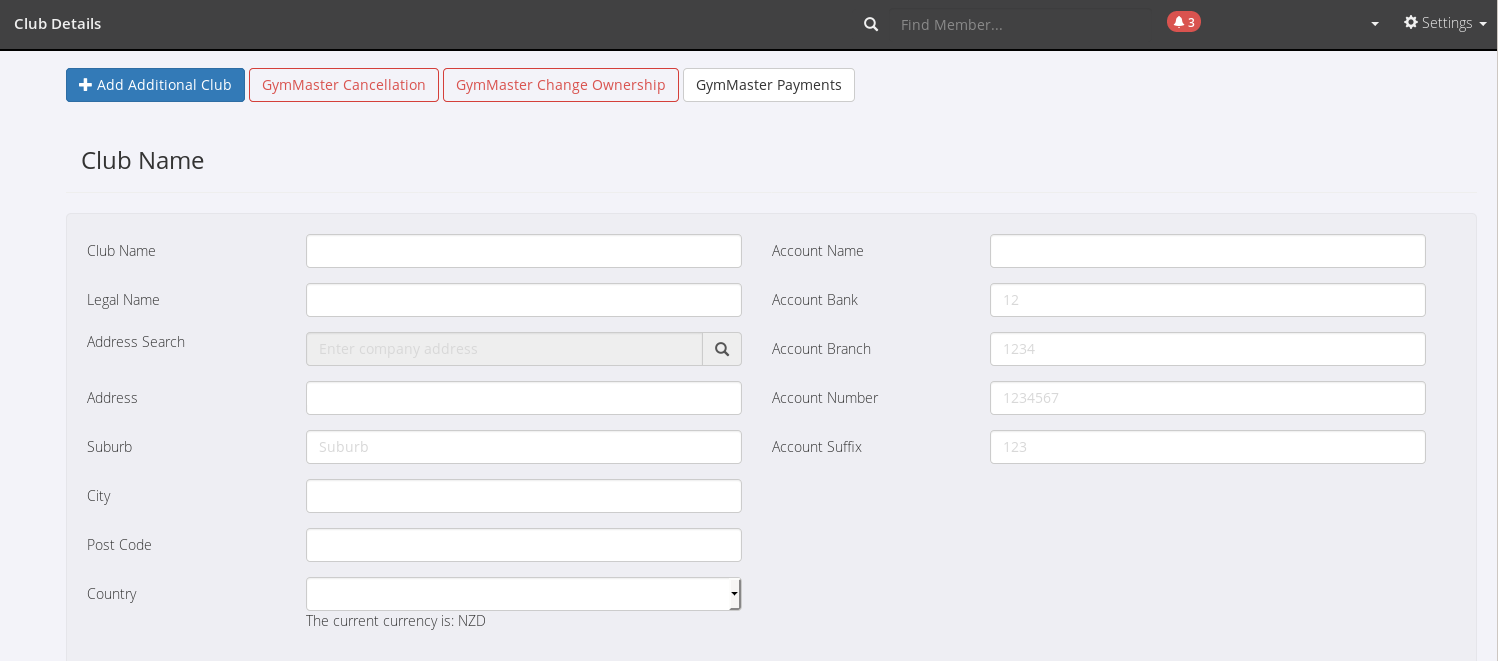
Task: Open the Country dropdown
Action: tap(523, 594)
